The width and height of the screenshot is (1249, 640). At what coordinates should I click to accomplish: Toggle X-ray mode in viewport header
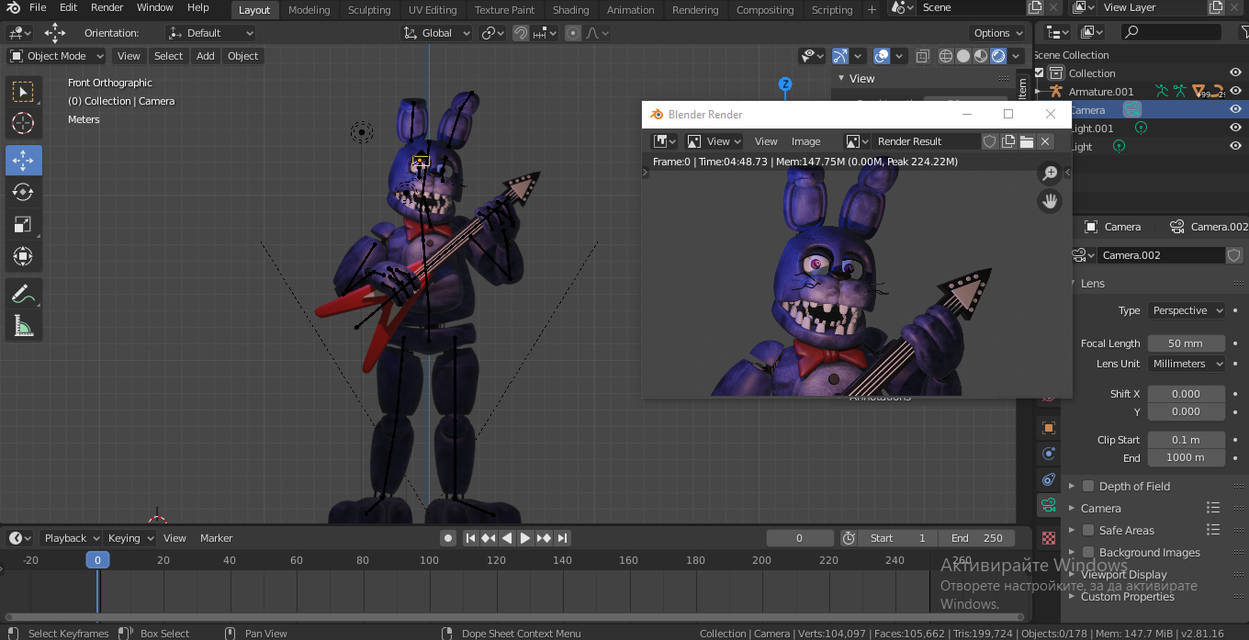pos(922,56)
